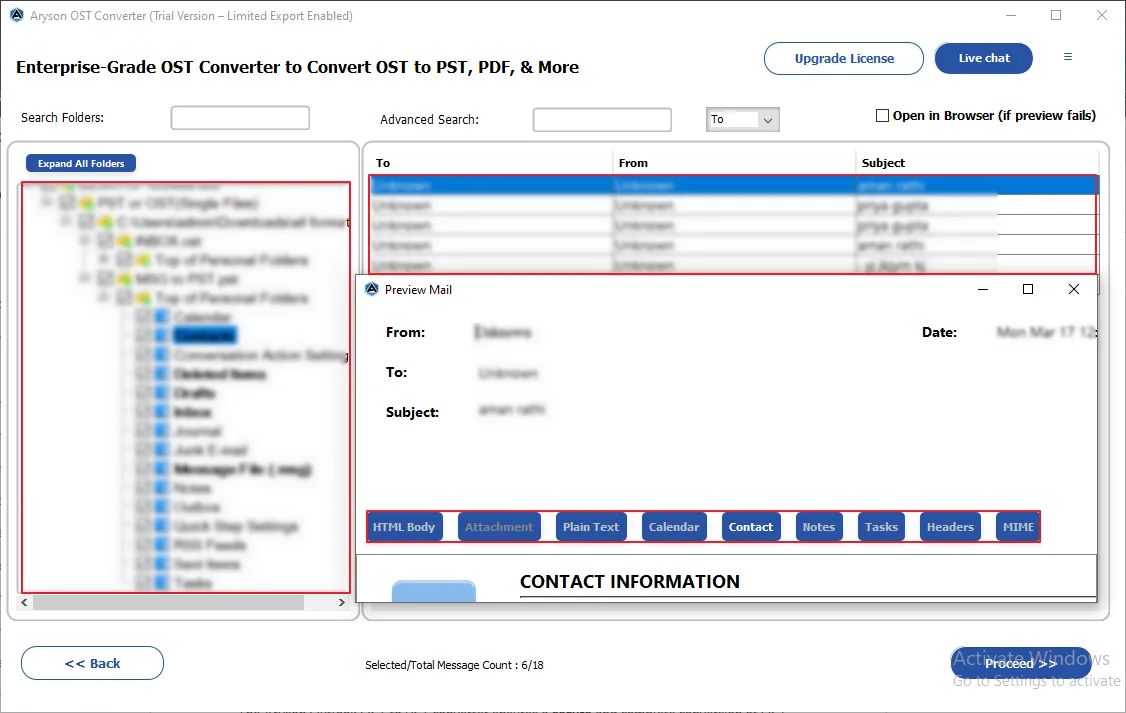Start a Live chat
The height and width of the screenshot is (713, 1126).
point(984,58)
